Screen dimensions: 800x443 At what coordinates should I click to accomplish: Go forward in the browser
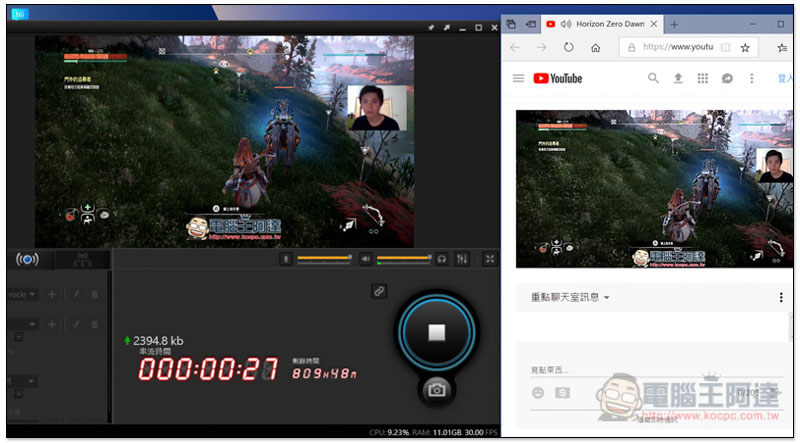[541, 47]
